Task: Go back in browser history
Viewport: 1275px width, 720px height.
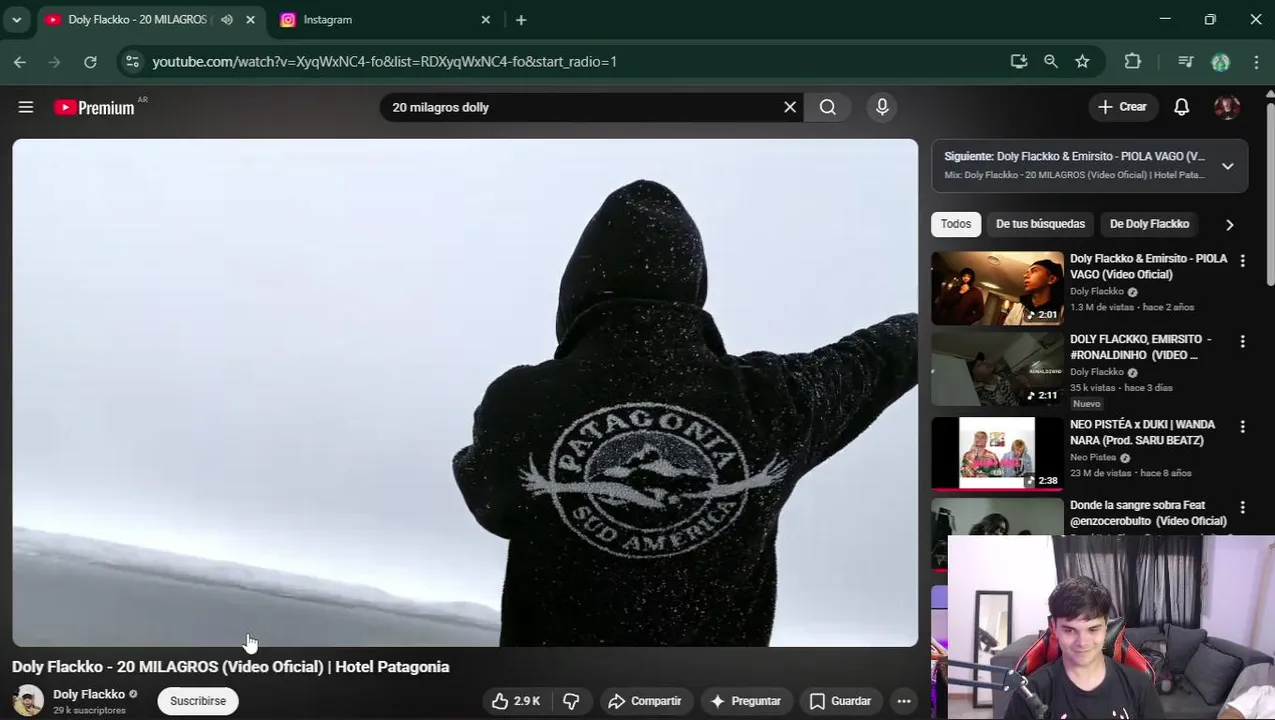Action: (x=20, y=62)
